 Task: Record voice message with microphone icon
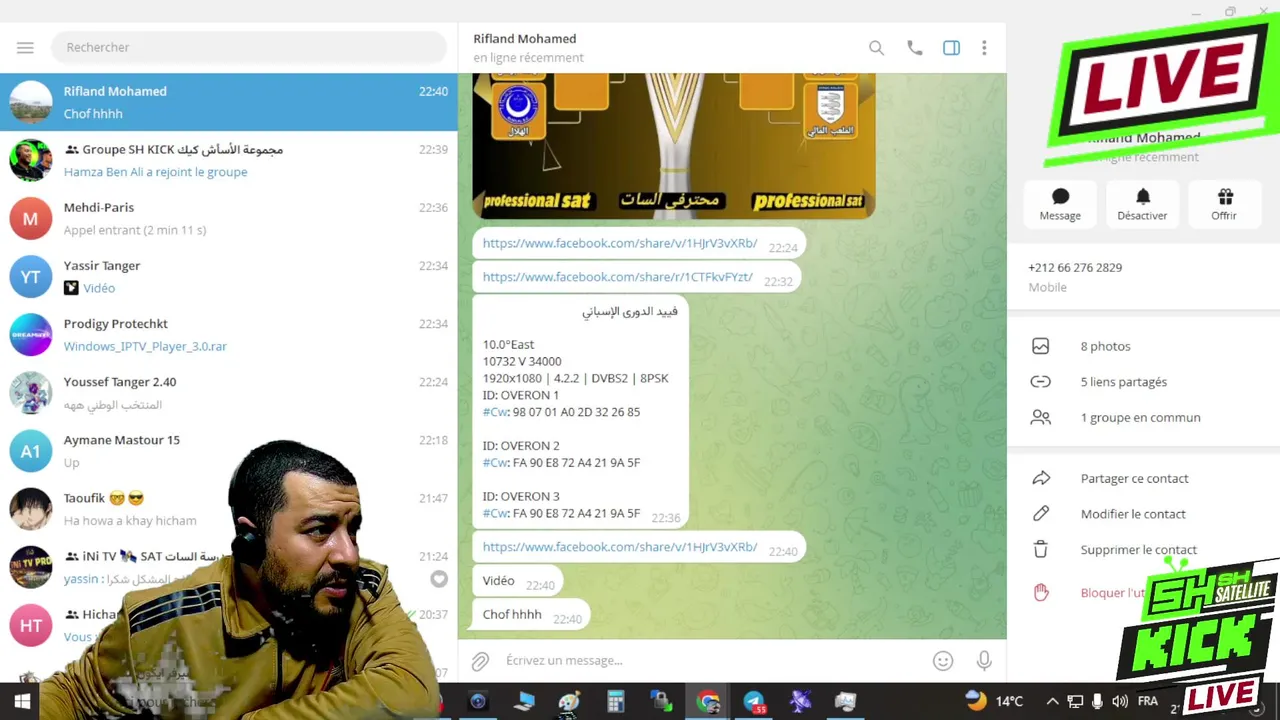pos(984,661)
